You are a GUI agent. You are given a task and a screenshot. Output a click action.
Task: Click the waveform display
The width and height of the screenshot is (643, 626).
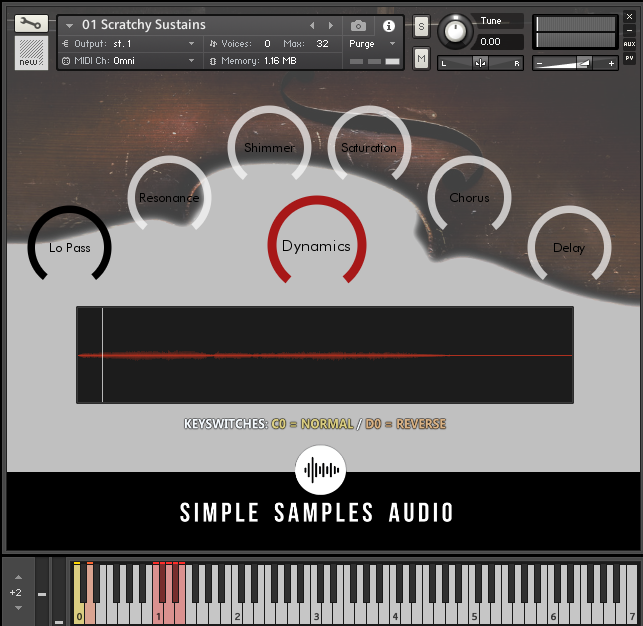[x=325, y=355]
